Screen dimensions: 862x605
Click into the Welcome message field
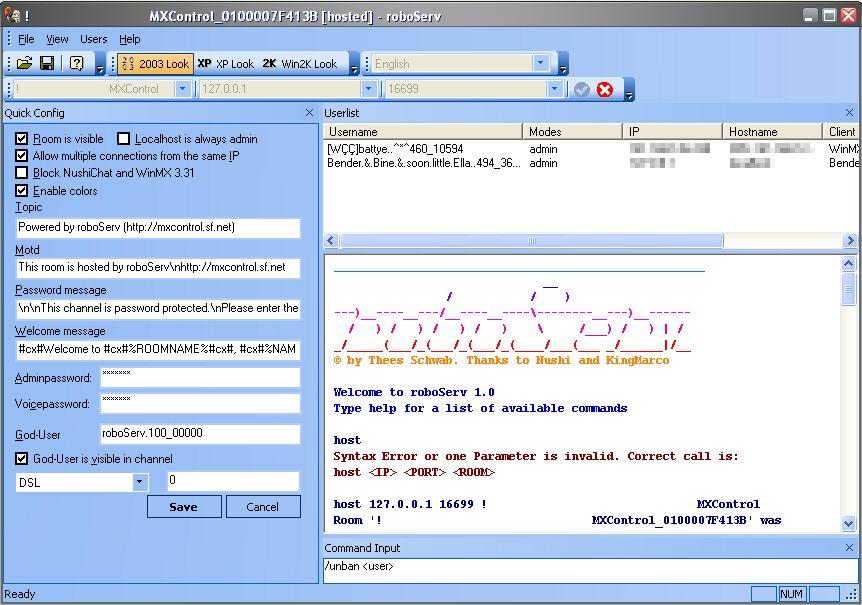(x=158, y=349)
